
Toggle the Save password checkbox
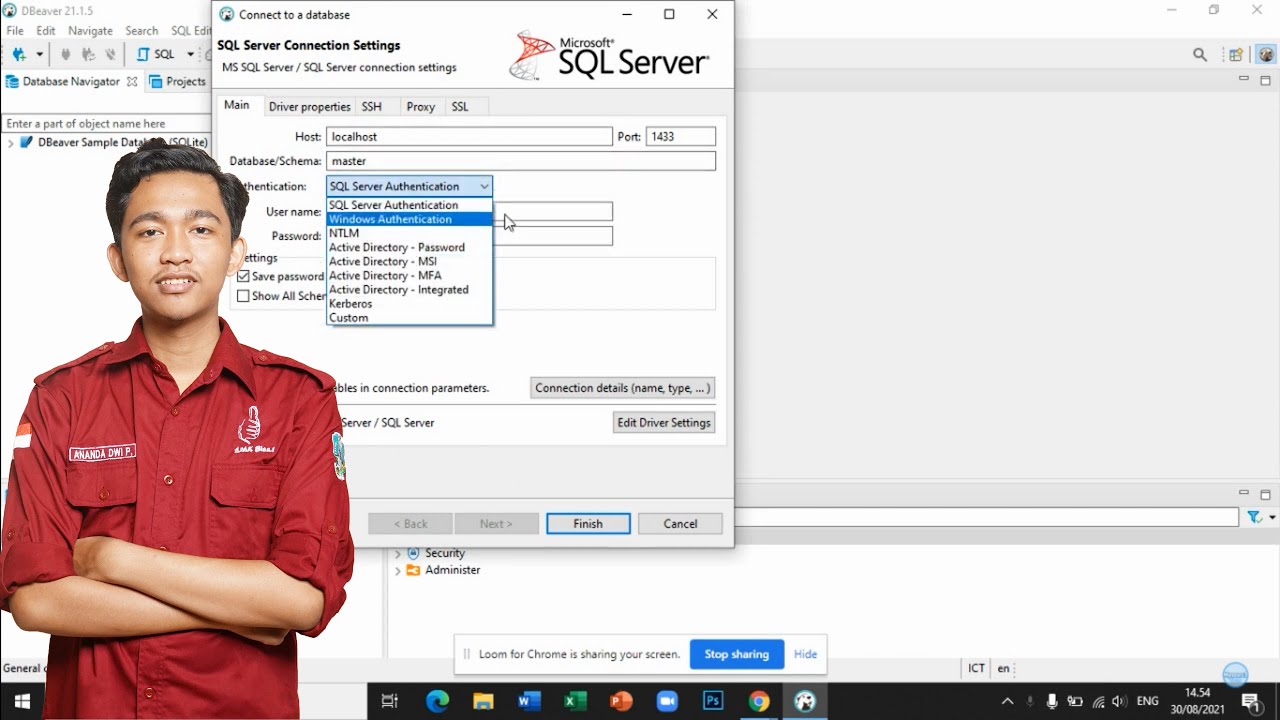coord(243,276)
